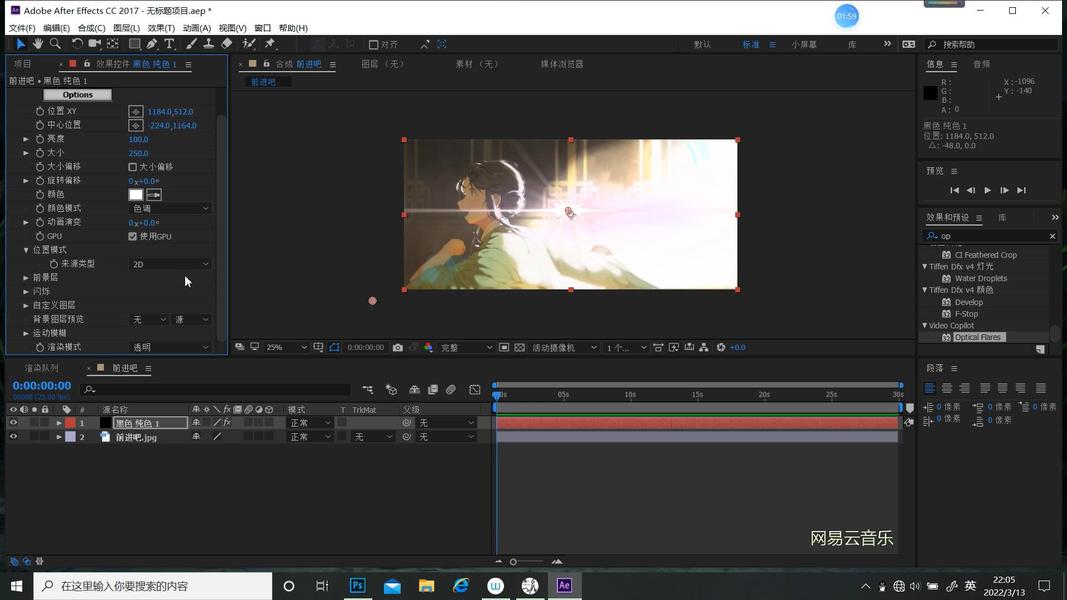Click the 位置 XY crosshair picker
This screenshot has width=1067, height=600.
click(x=136, y=112)
